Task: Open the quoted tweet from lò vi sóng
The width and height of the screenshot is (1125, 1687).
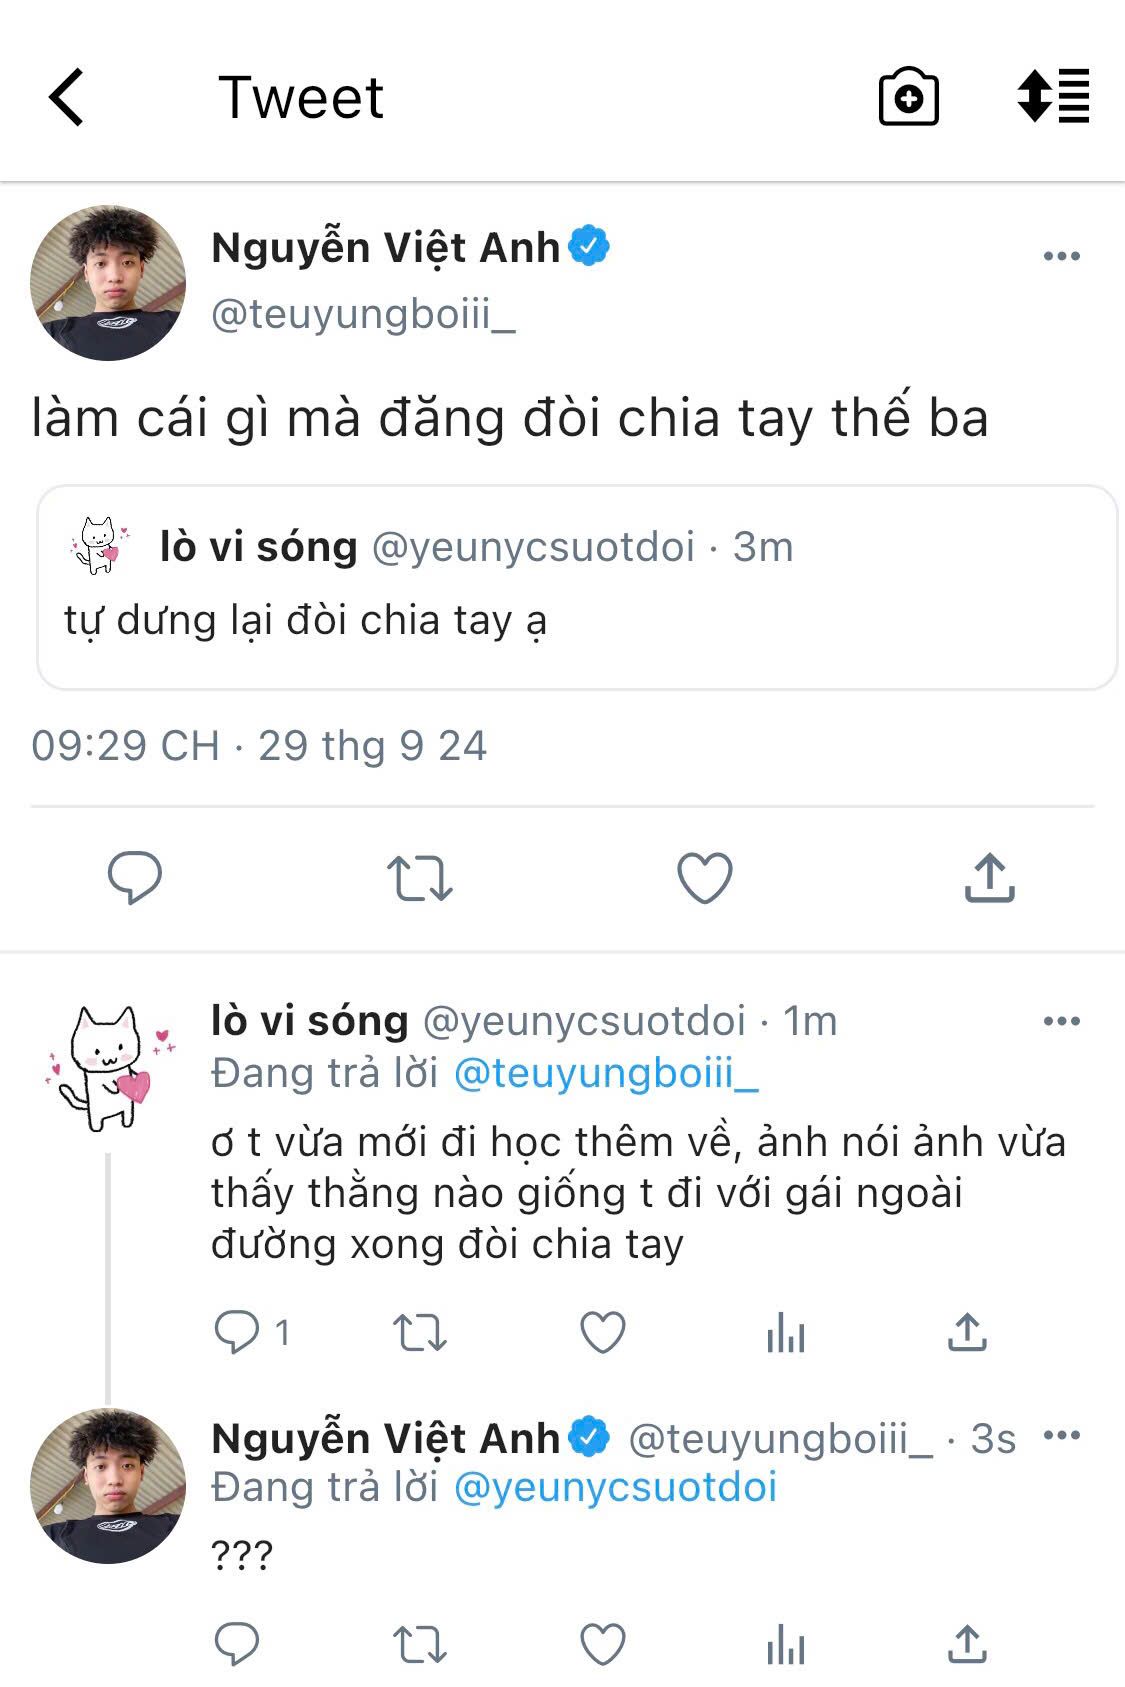Action: point(577,588)
